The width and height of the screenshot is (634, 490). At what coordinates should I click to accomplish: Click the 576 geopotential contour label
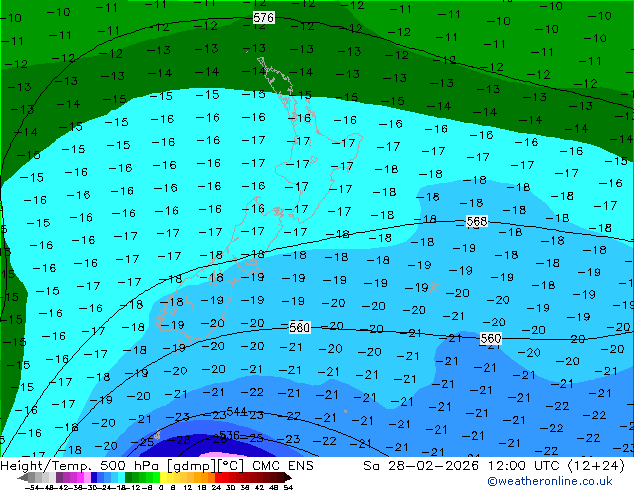(264, 17)
